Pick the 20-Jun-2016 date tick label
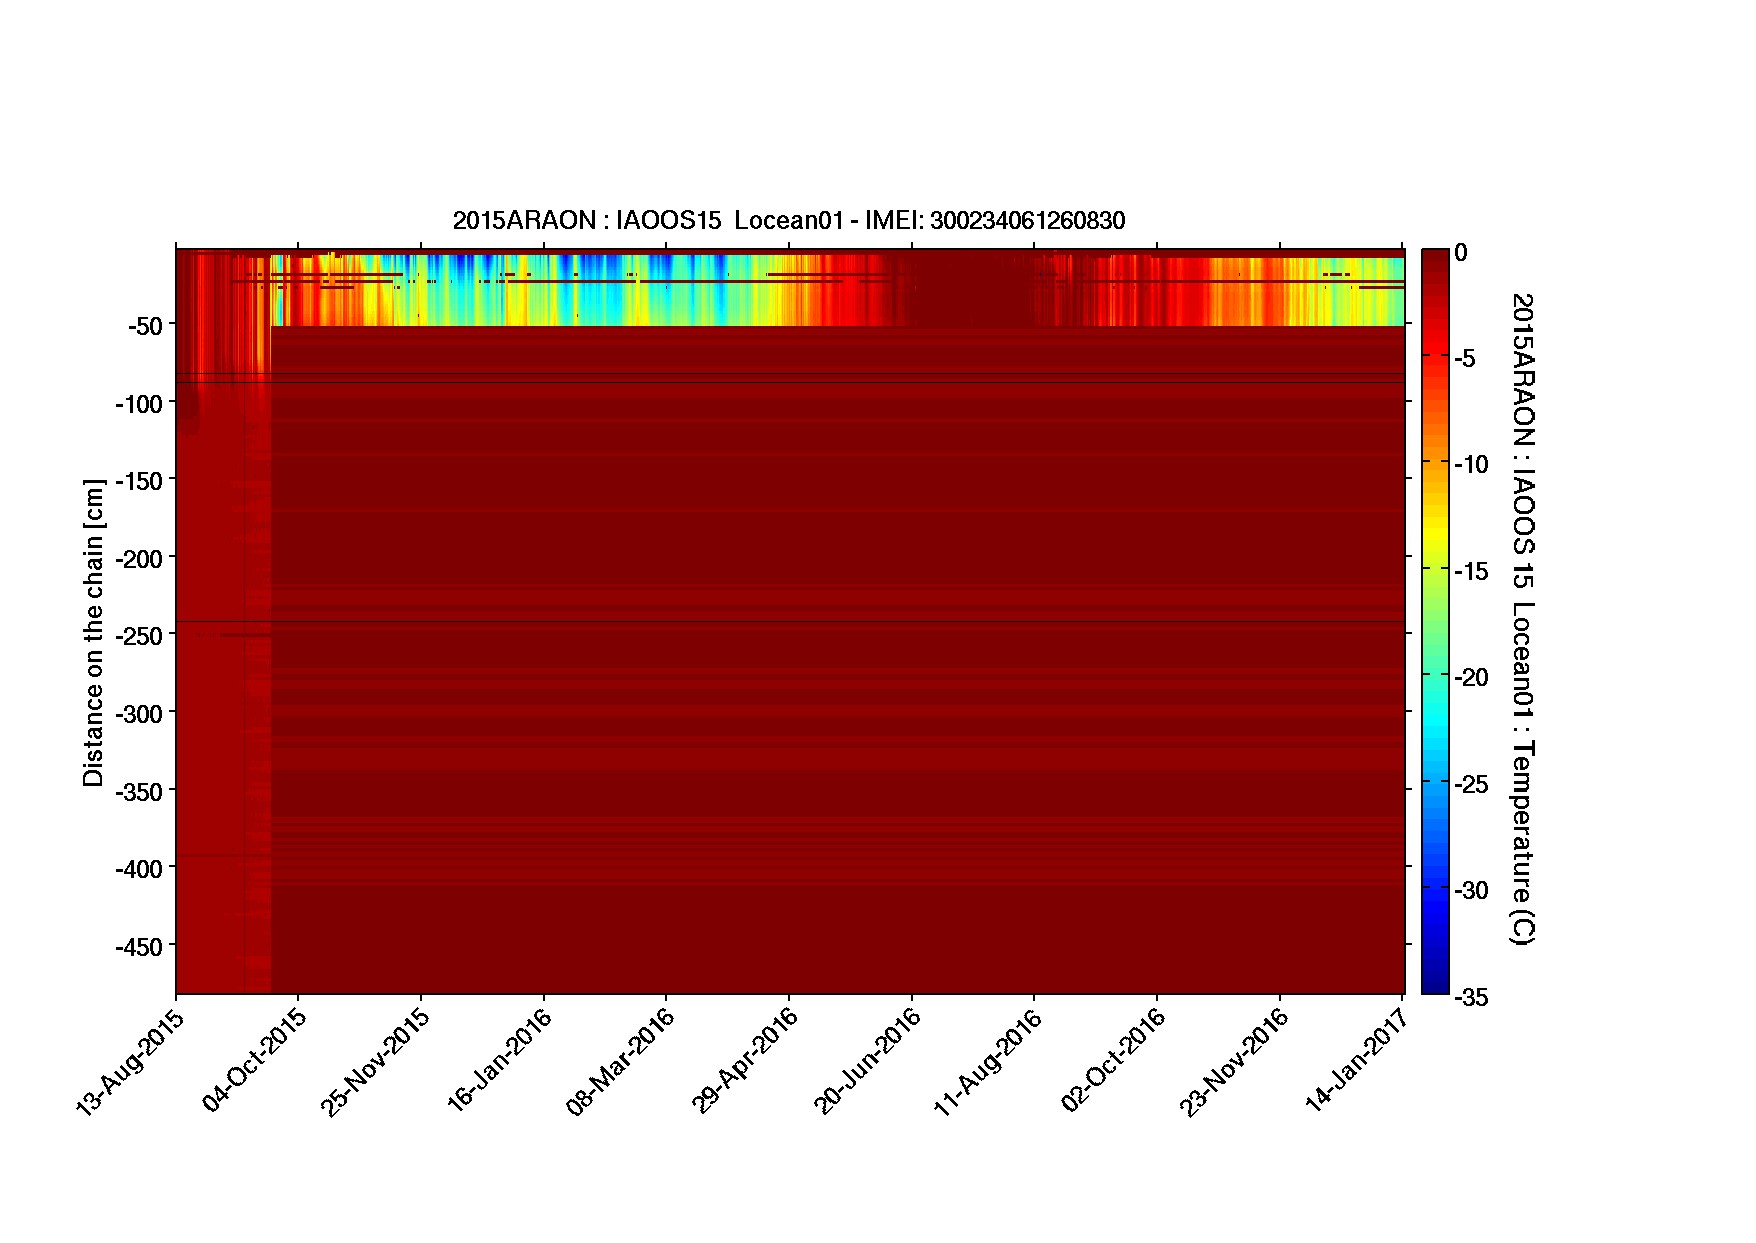Image resolution: width=1756 pixels, height=1243 pixels. [x=867, y=1061]
